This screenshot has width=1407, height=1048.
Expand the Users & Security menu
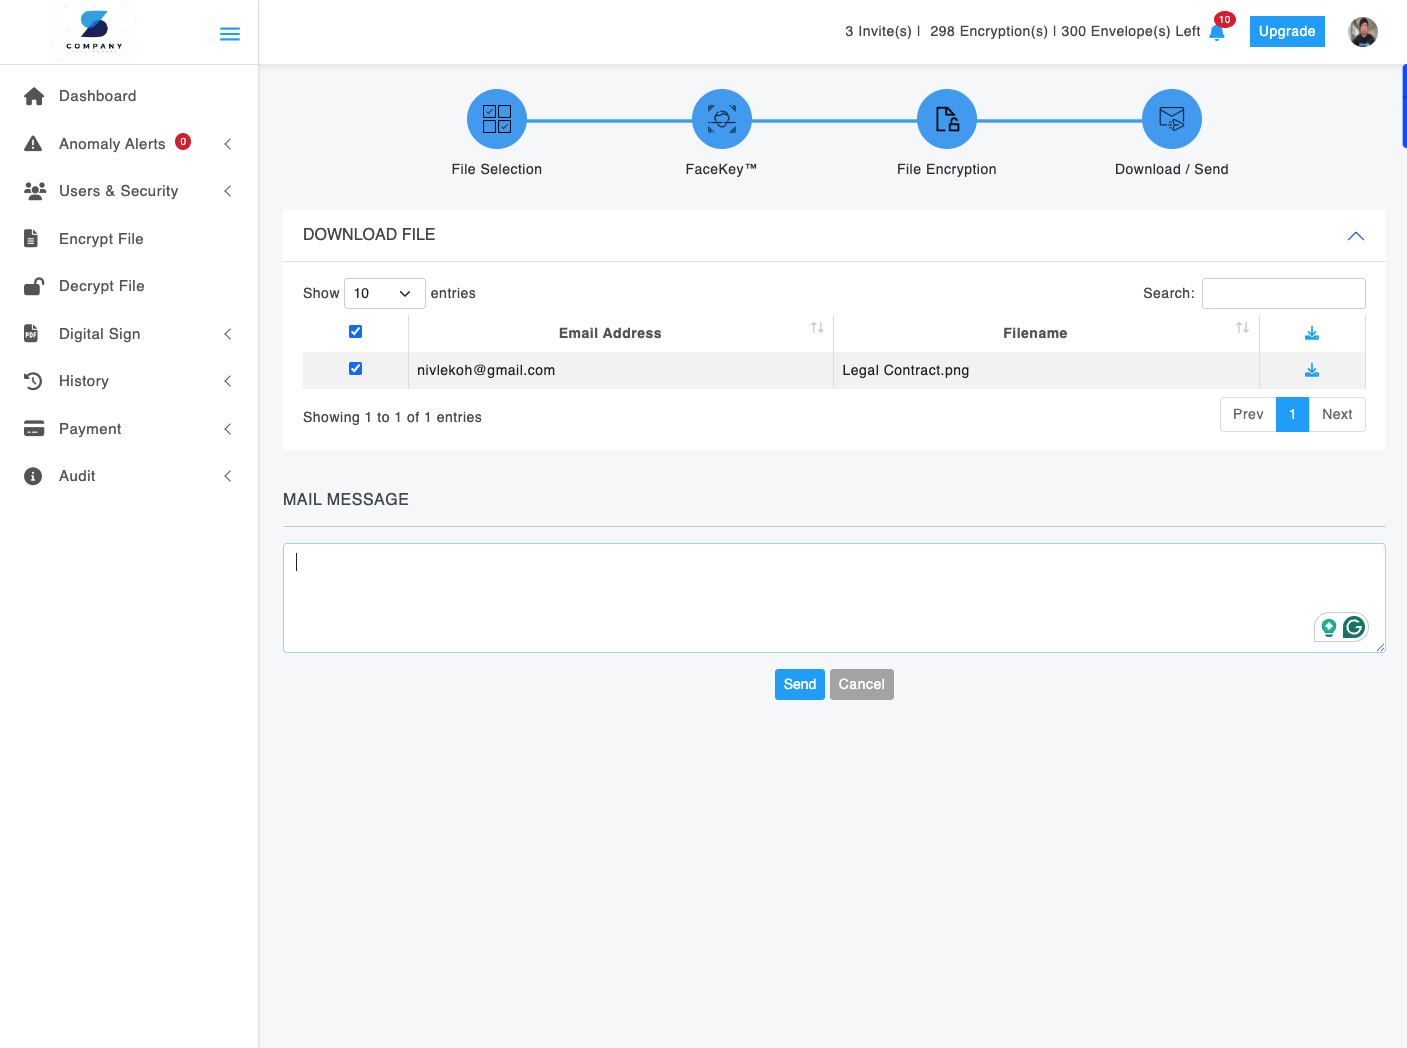pyautogui.click(x=119, y=191)
